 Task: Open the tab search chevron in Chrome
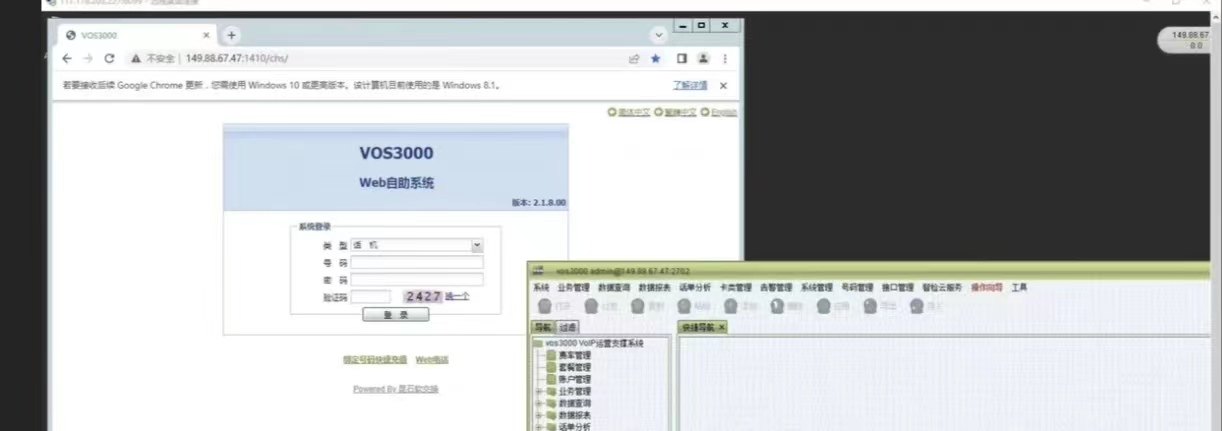tap(658, 35)
